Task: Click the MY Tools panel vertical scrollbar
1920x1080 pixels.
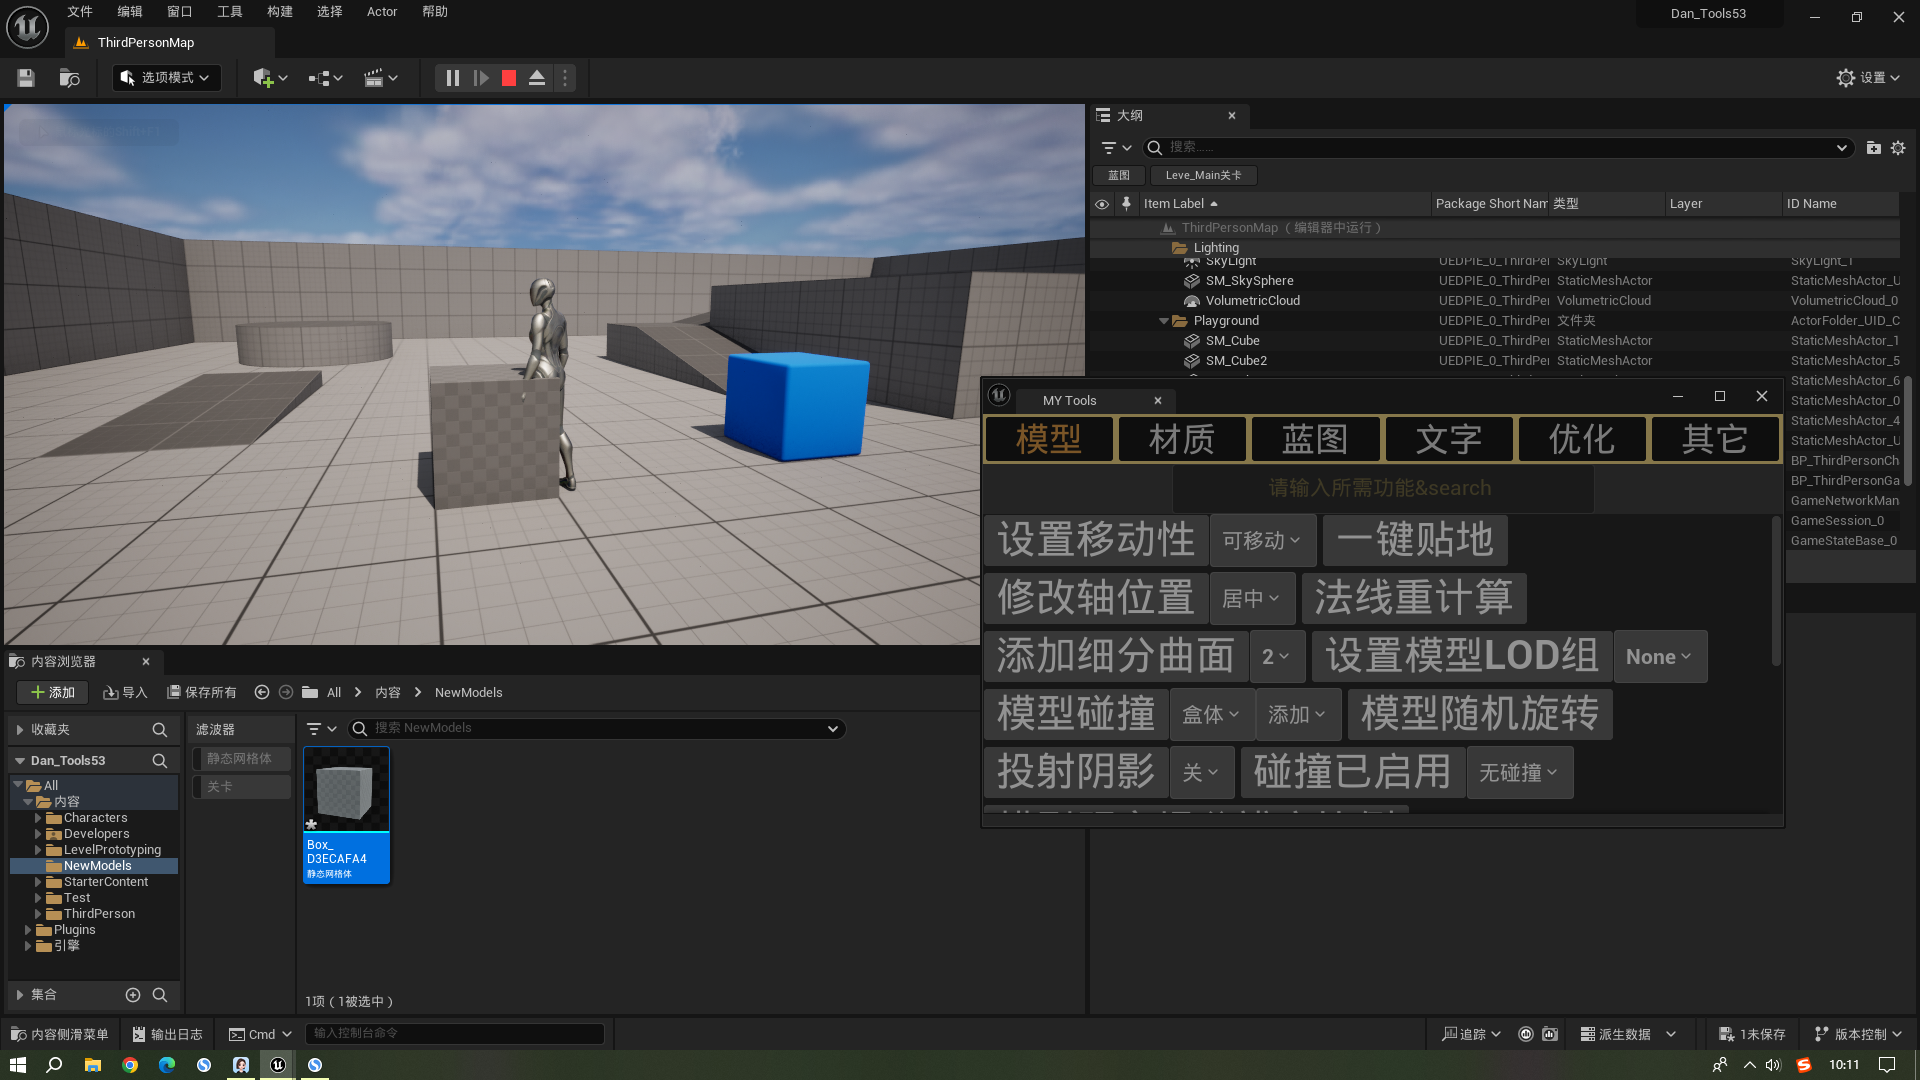Action: pos(1776,591)
